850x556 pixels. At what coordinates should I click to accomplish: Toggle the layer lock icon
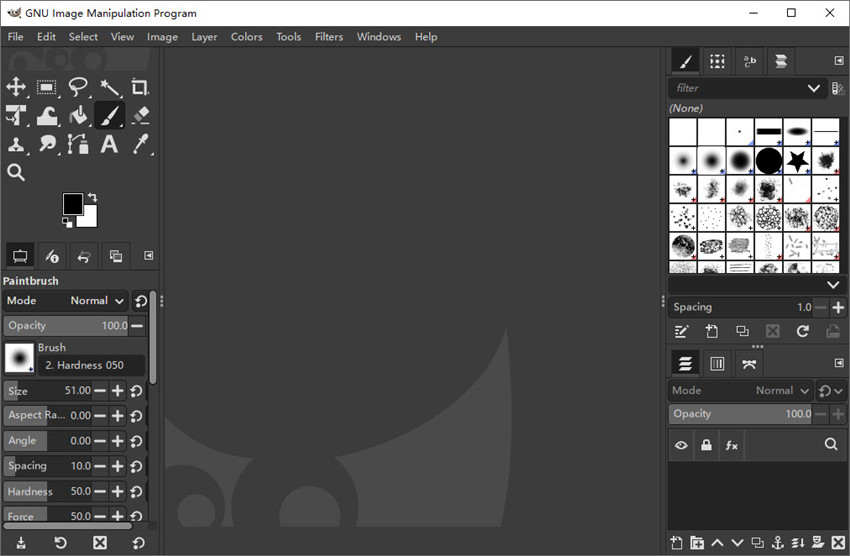706,445
